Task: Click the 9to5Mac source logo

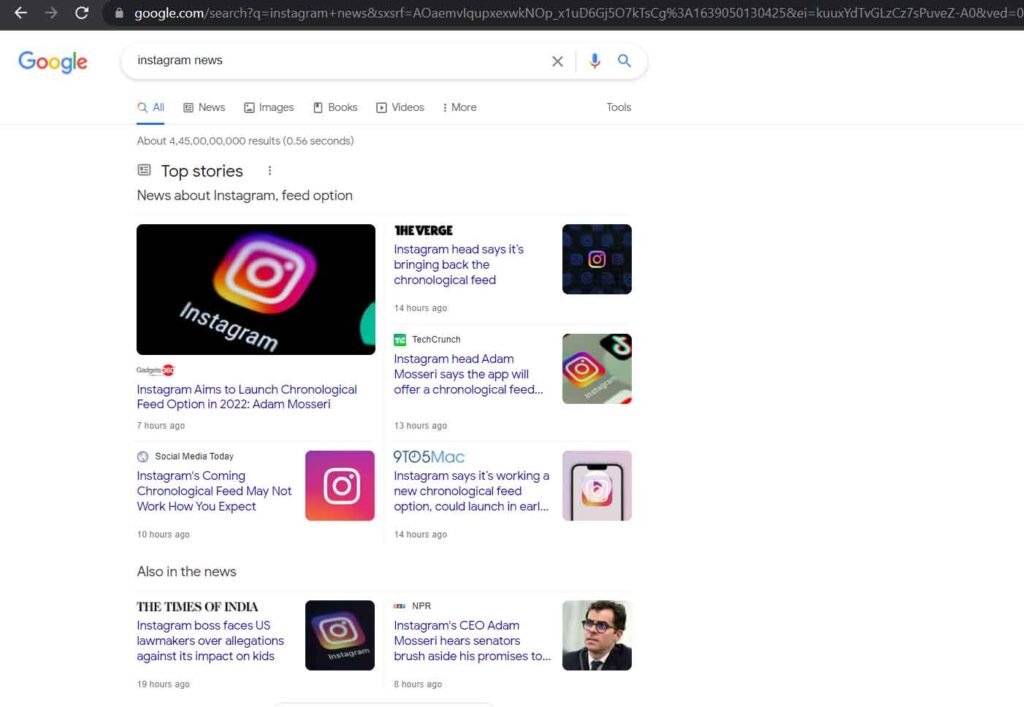Action: tap(429, 457)
